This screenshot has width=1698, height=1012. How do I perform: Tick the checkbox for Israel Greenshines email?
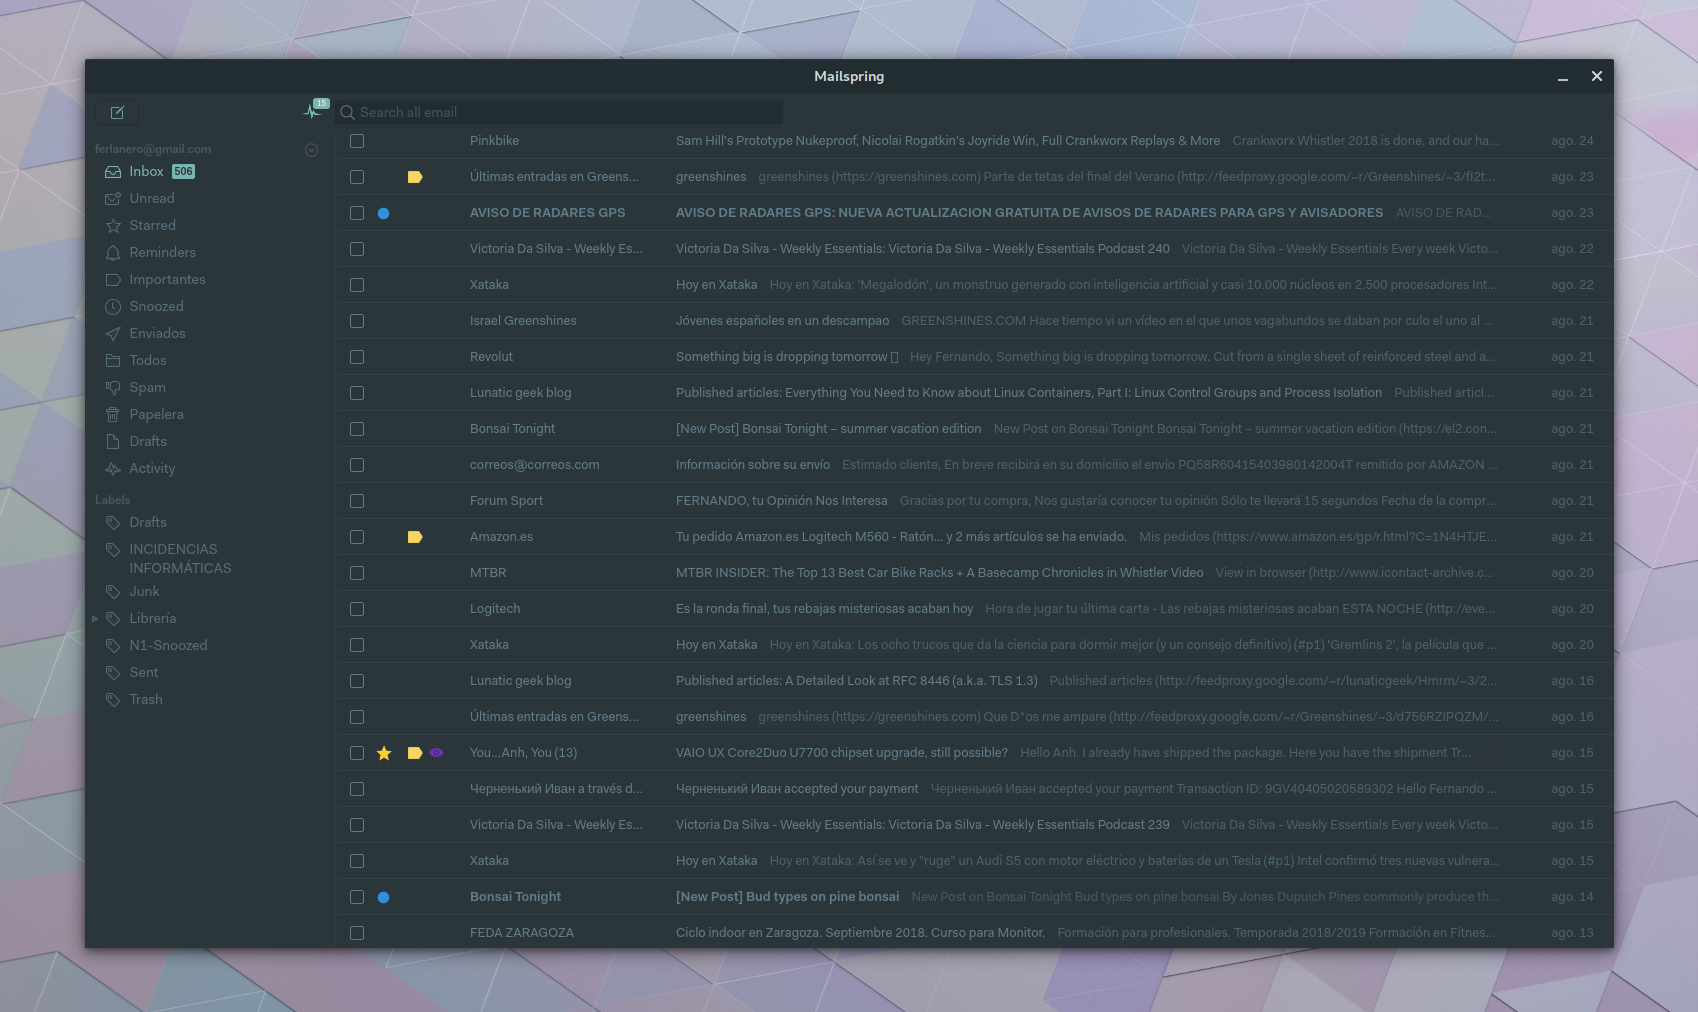(357, 321)
